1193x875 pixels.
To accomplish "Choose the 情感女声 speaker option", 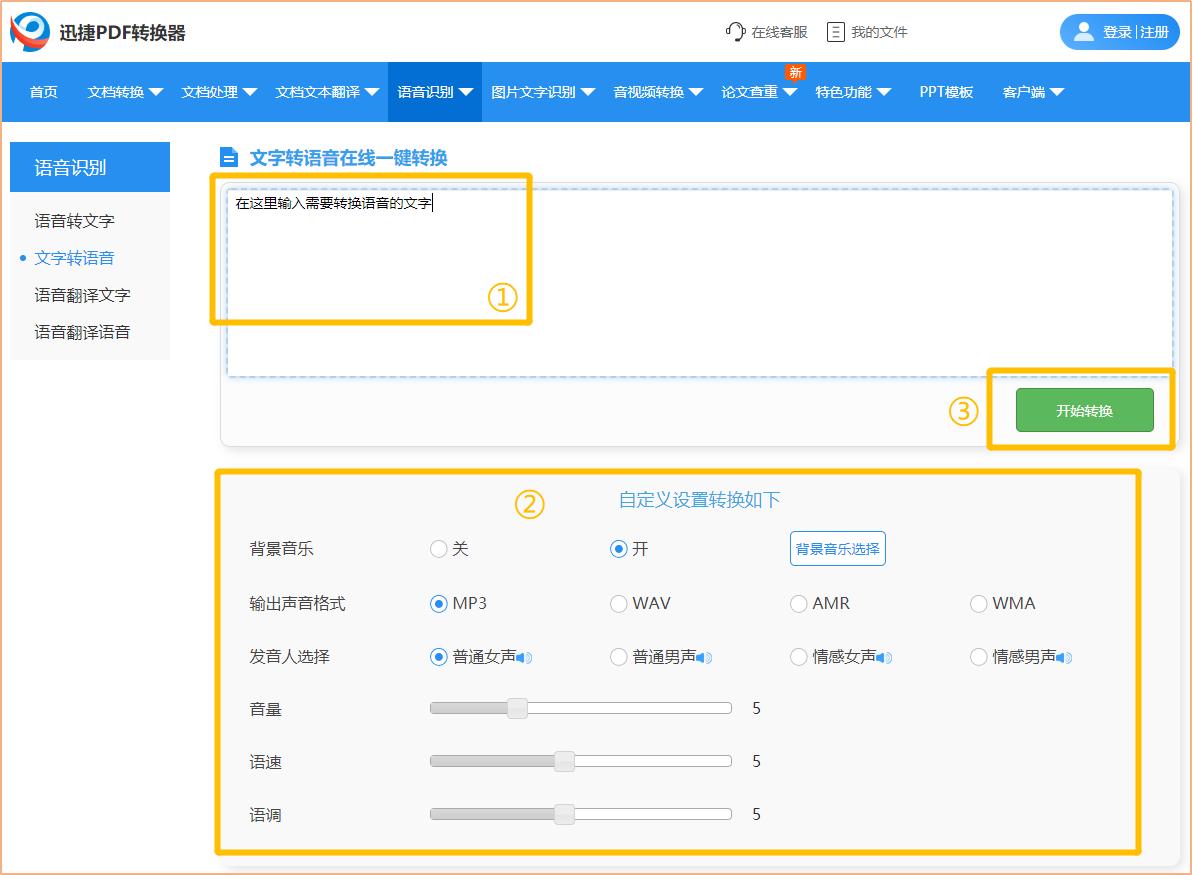I will tap(798, 657).
